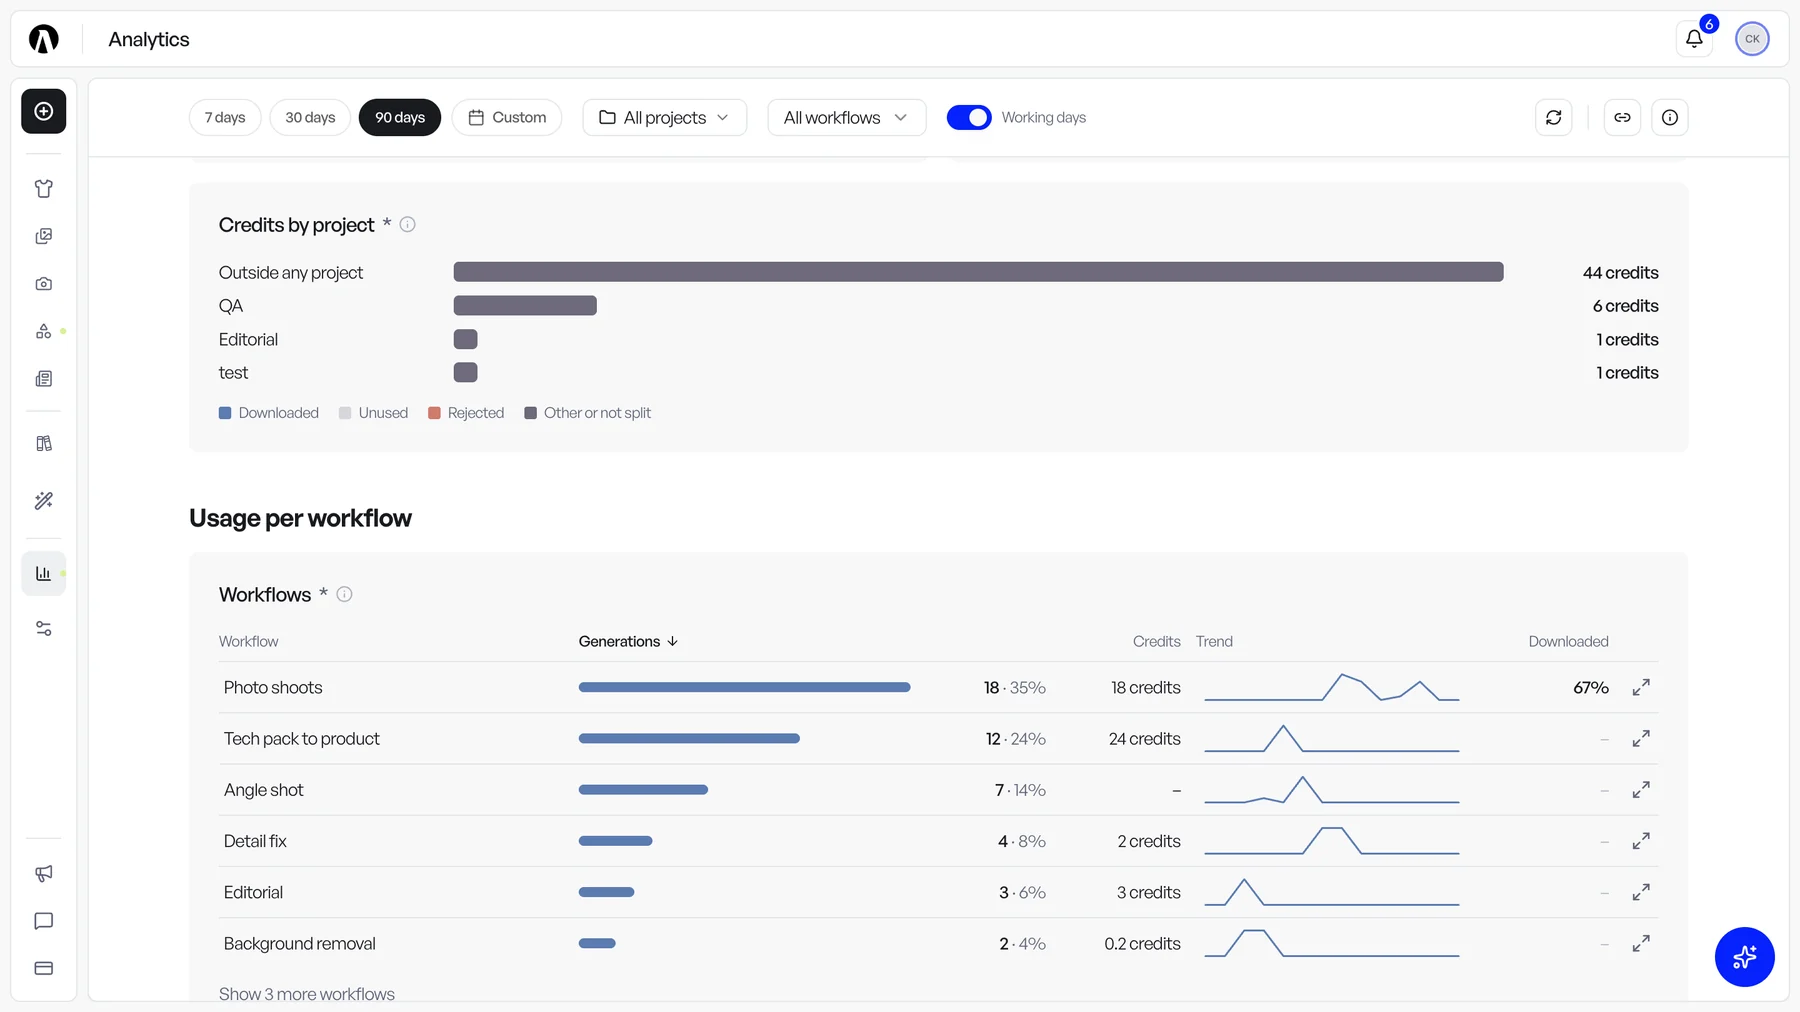Click Show 3 more workflows
The image size is (1800, 1012).
tap(307, 994)
